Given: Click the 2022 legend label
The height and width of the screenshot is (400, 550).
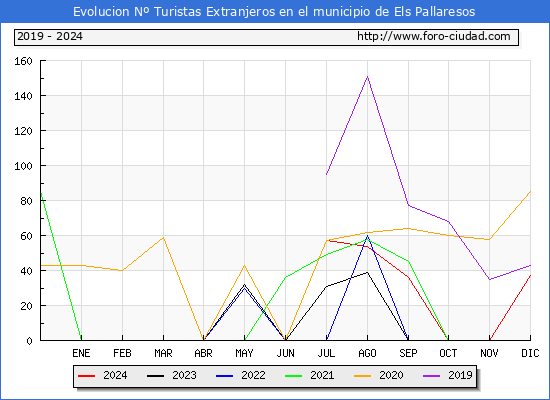Looking at the screenshot, I should pyautogui.click(x=253, y=375).
